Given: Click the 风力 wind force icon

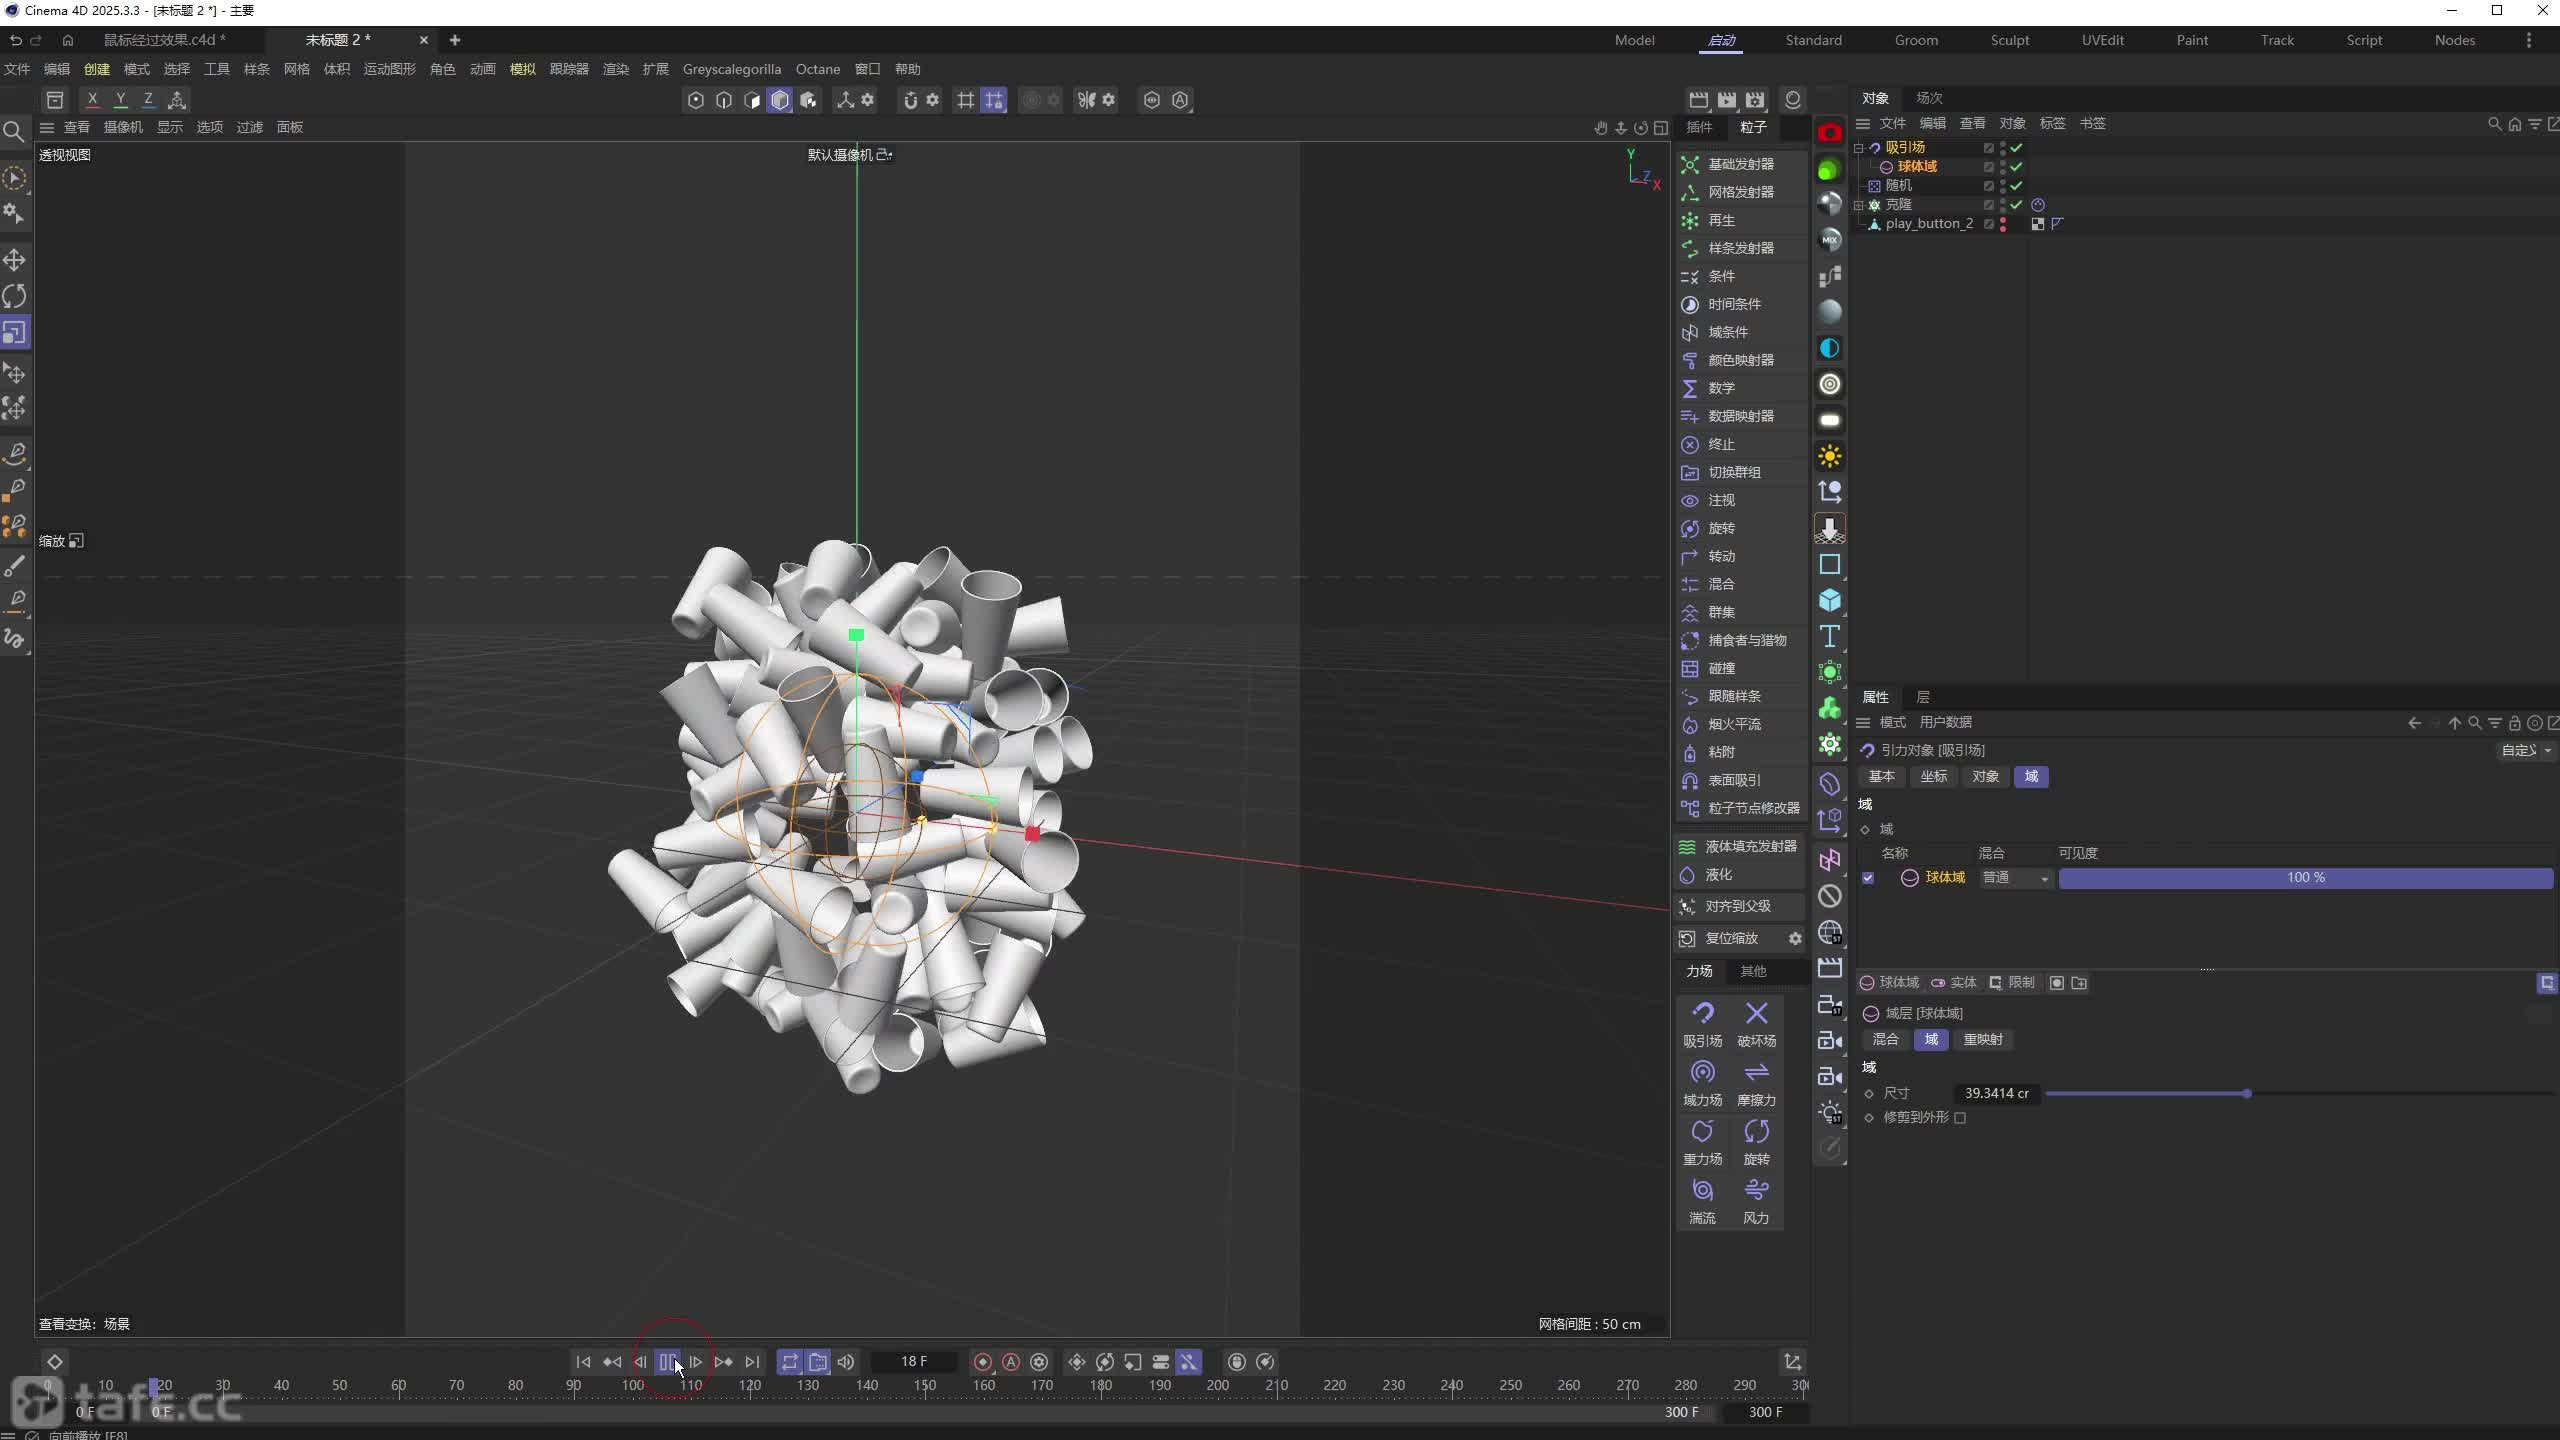Looking at the screenshot, I should point(1756,1191).
